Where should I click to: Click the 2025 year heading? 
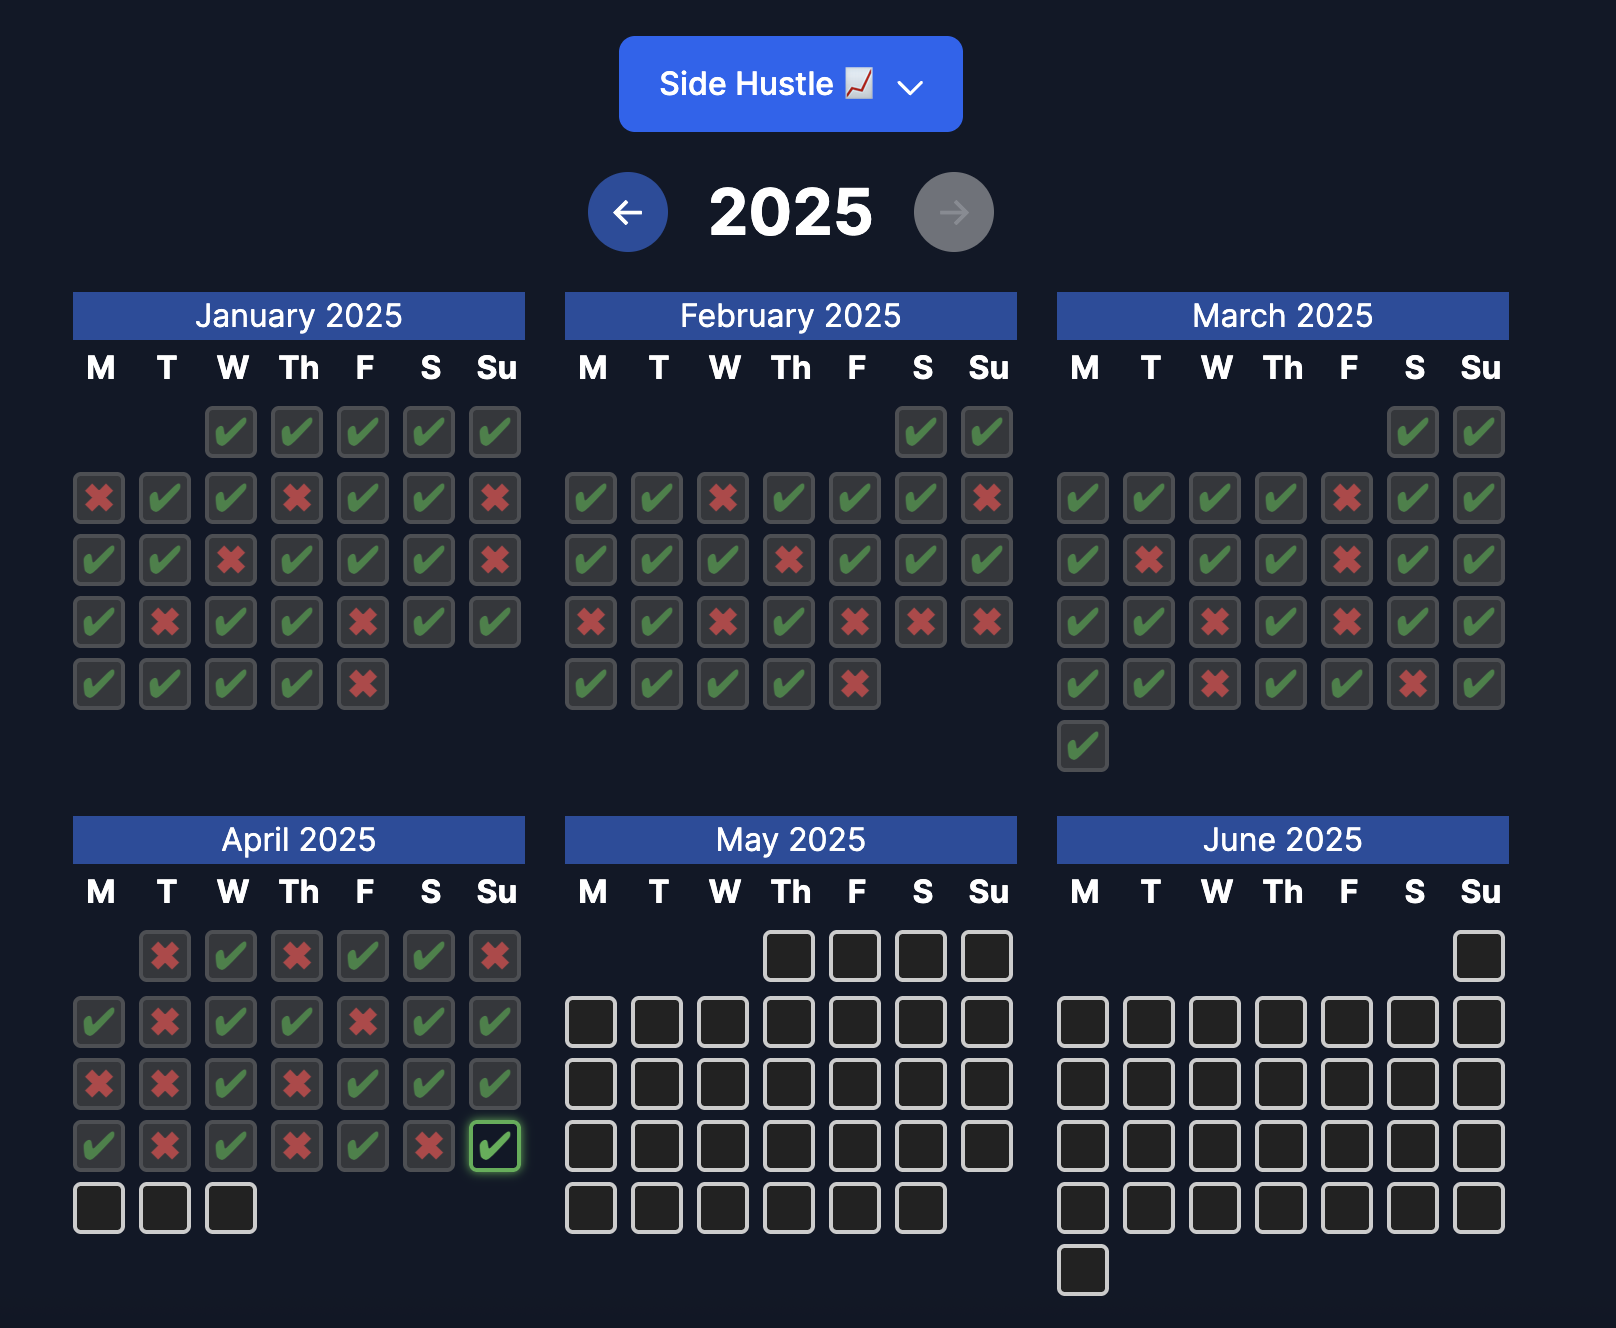click(x=790, y=212)
